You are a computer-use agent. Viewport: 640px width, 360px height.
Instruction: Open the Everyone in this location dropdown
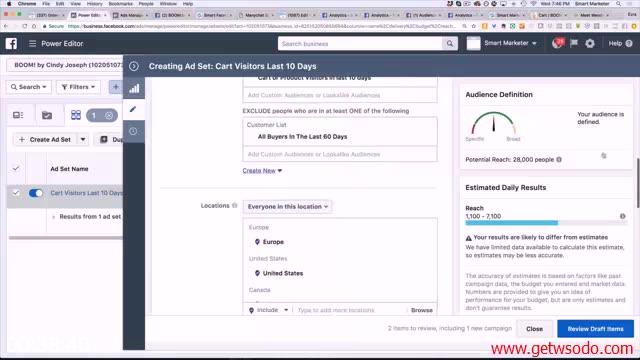click(287, 207)
